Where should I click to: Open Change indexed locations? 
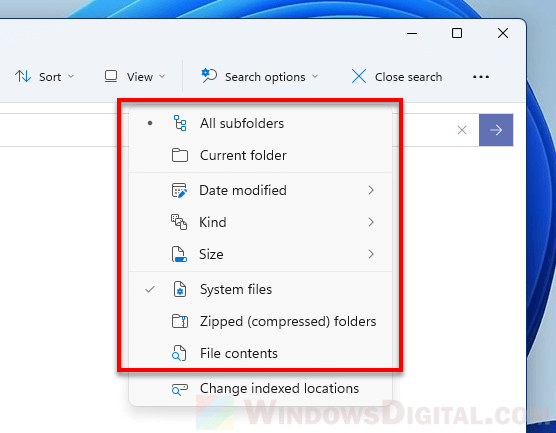pos(261,389)
